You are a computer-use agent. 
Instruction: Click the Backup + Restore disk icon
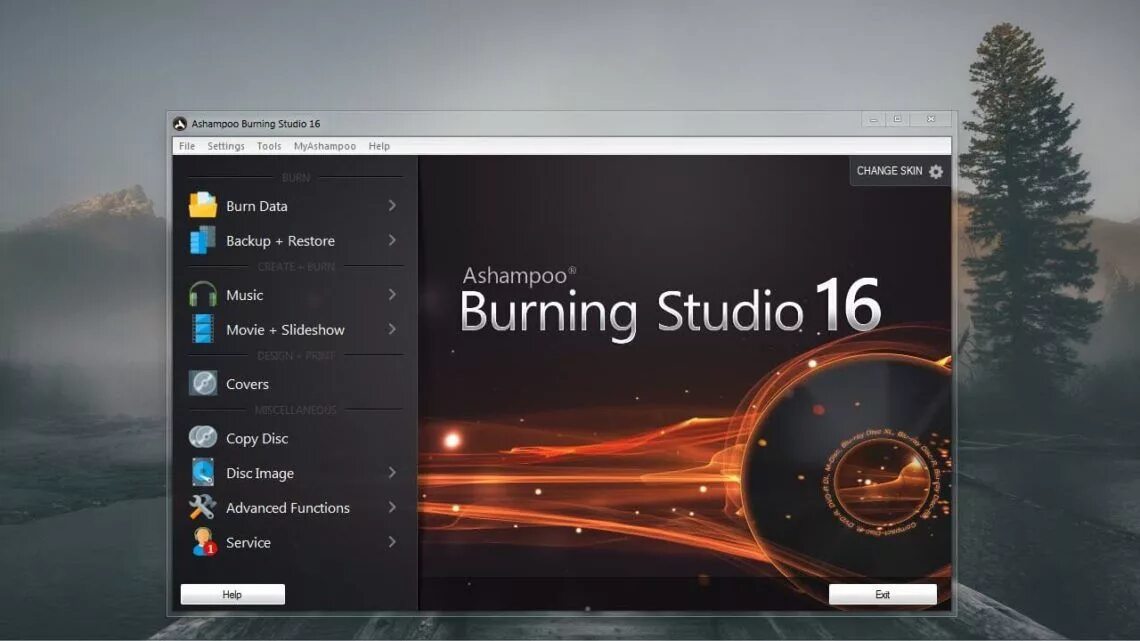tap(201, 240)
